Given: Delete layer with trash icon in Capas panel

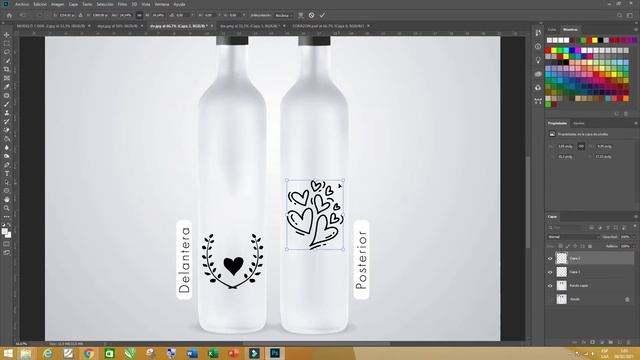Looking at the screenshot, I should 629,342.
